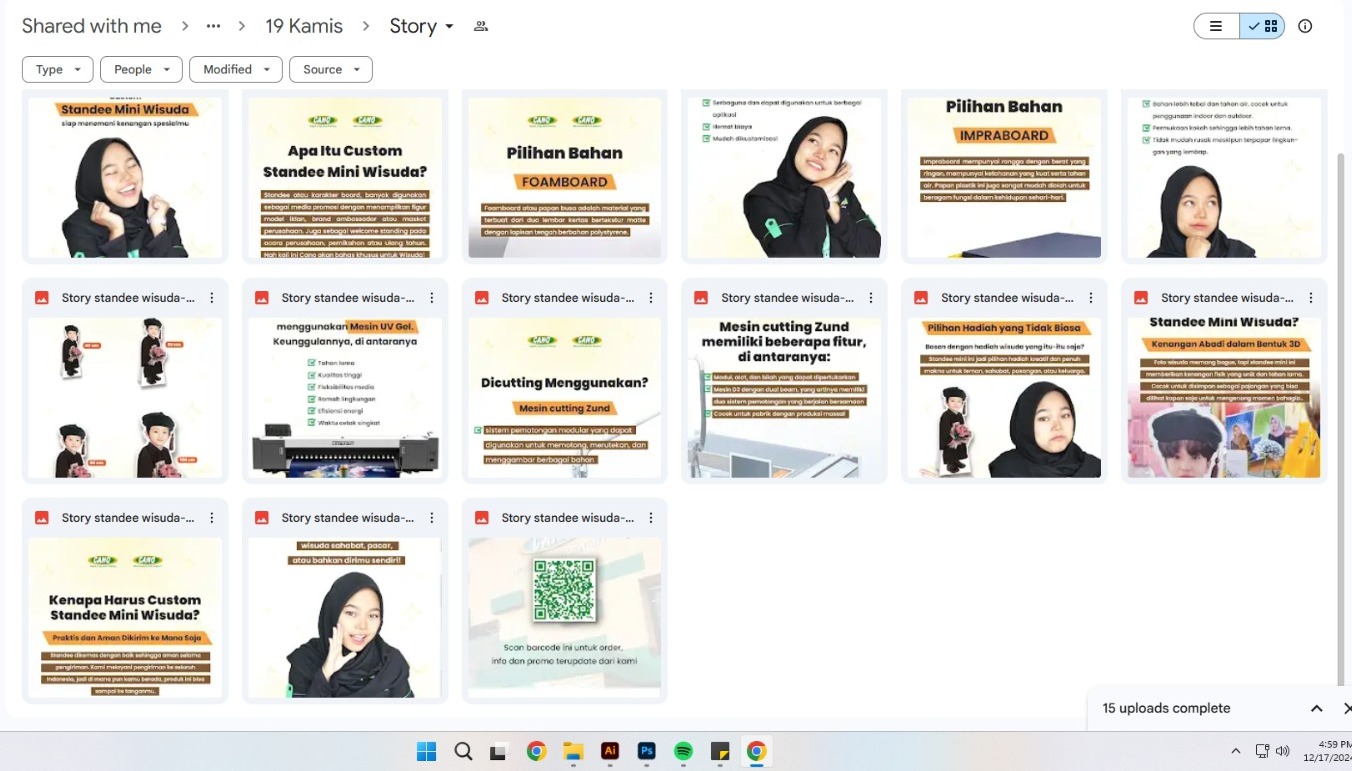Select the grid layout view toggle
Viewport: 1352px width, 771px height.
[x=1263, y=27]
